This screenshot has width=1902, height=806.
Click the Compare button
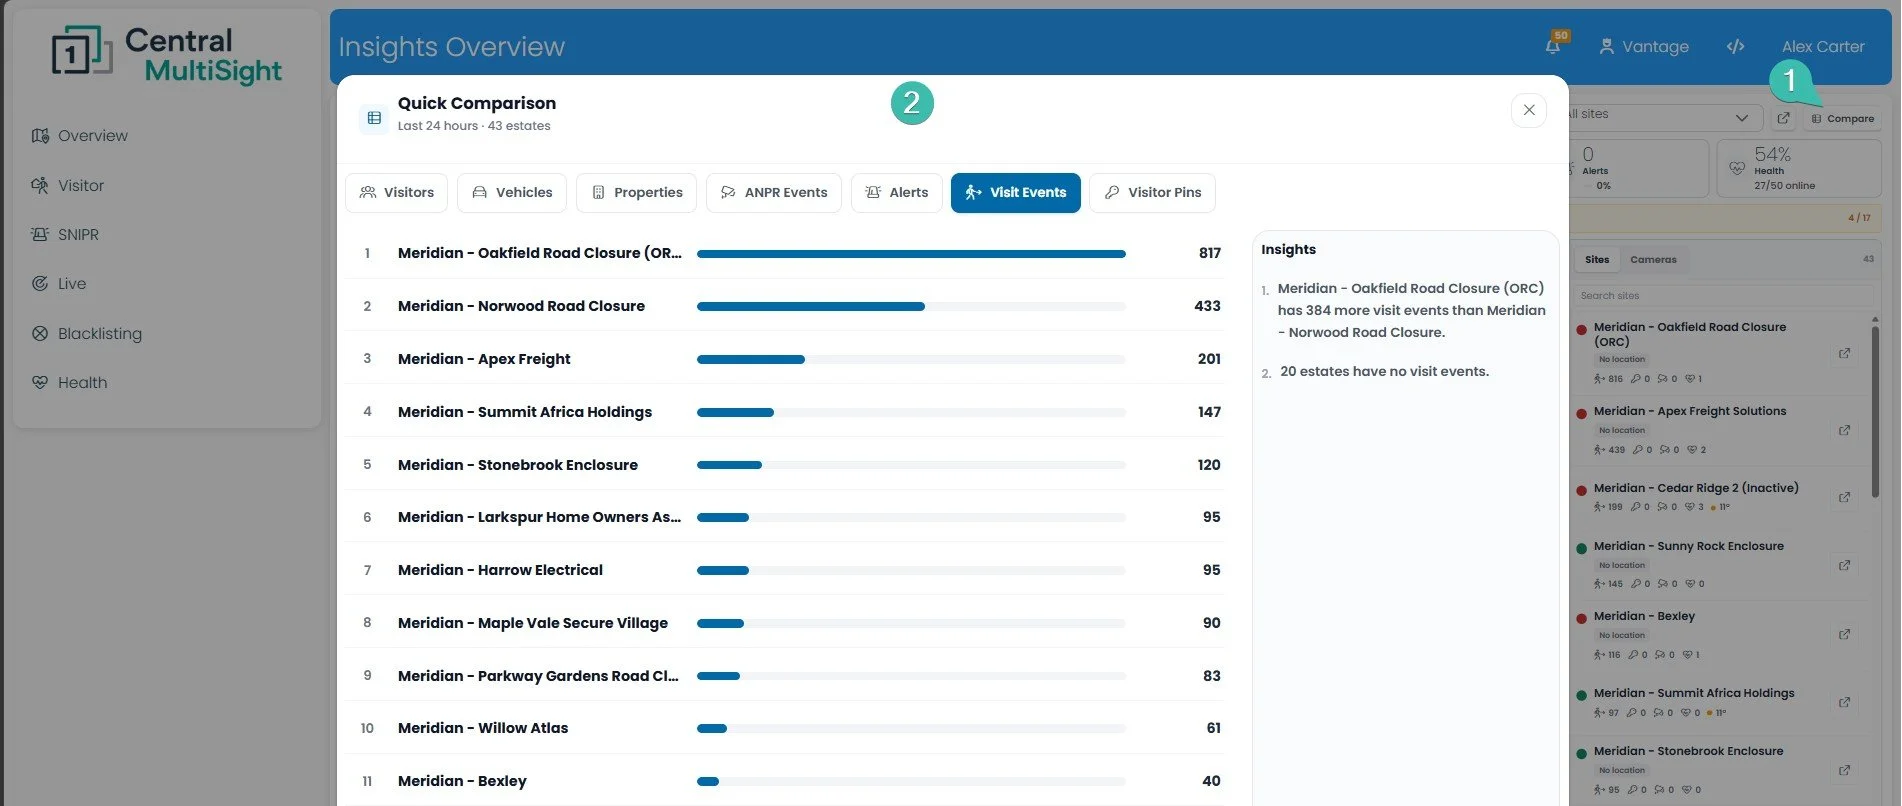point(1842,118)
